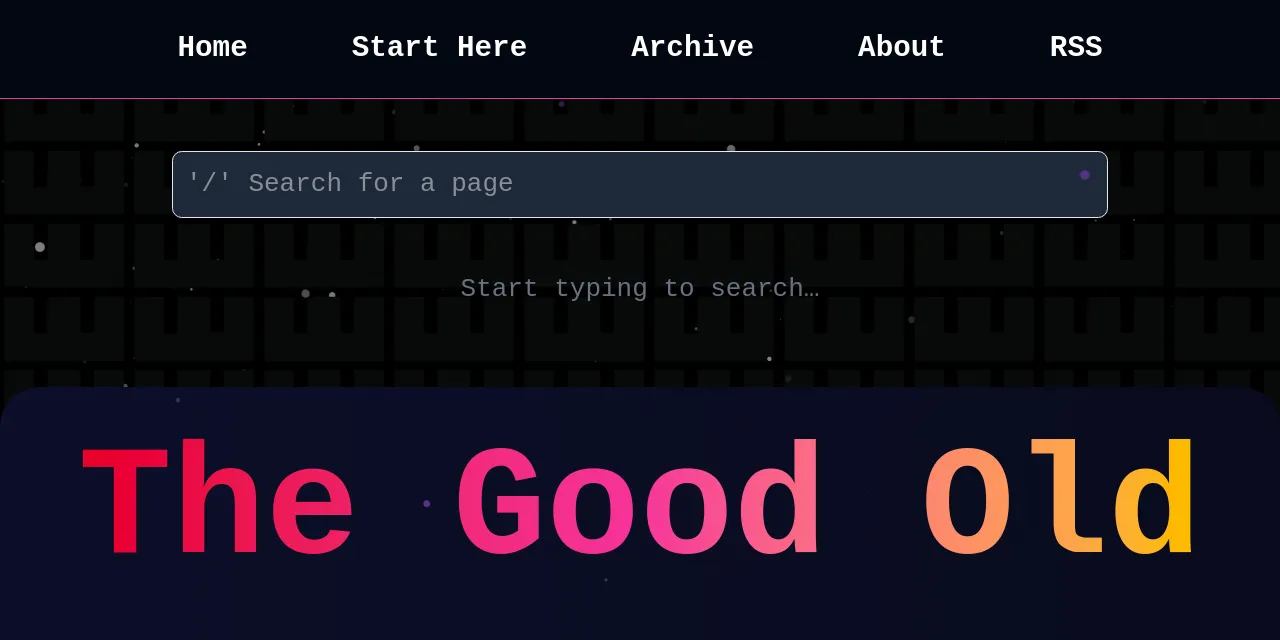This screenshot has width=1280, height=640.
Task: Click the word 'Here' in Start Here
Action: tap(491, 47)
